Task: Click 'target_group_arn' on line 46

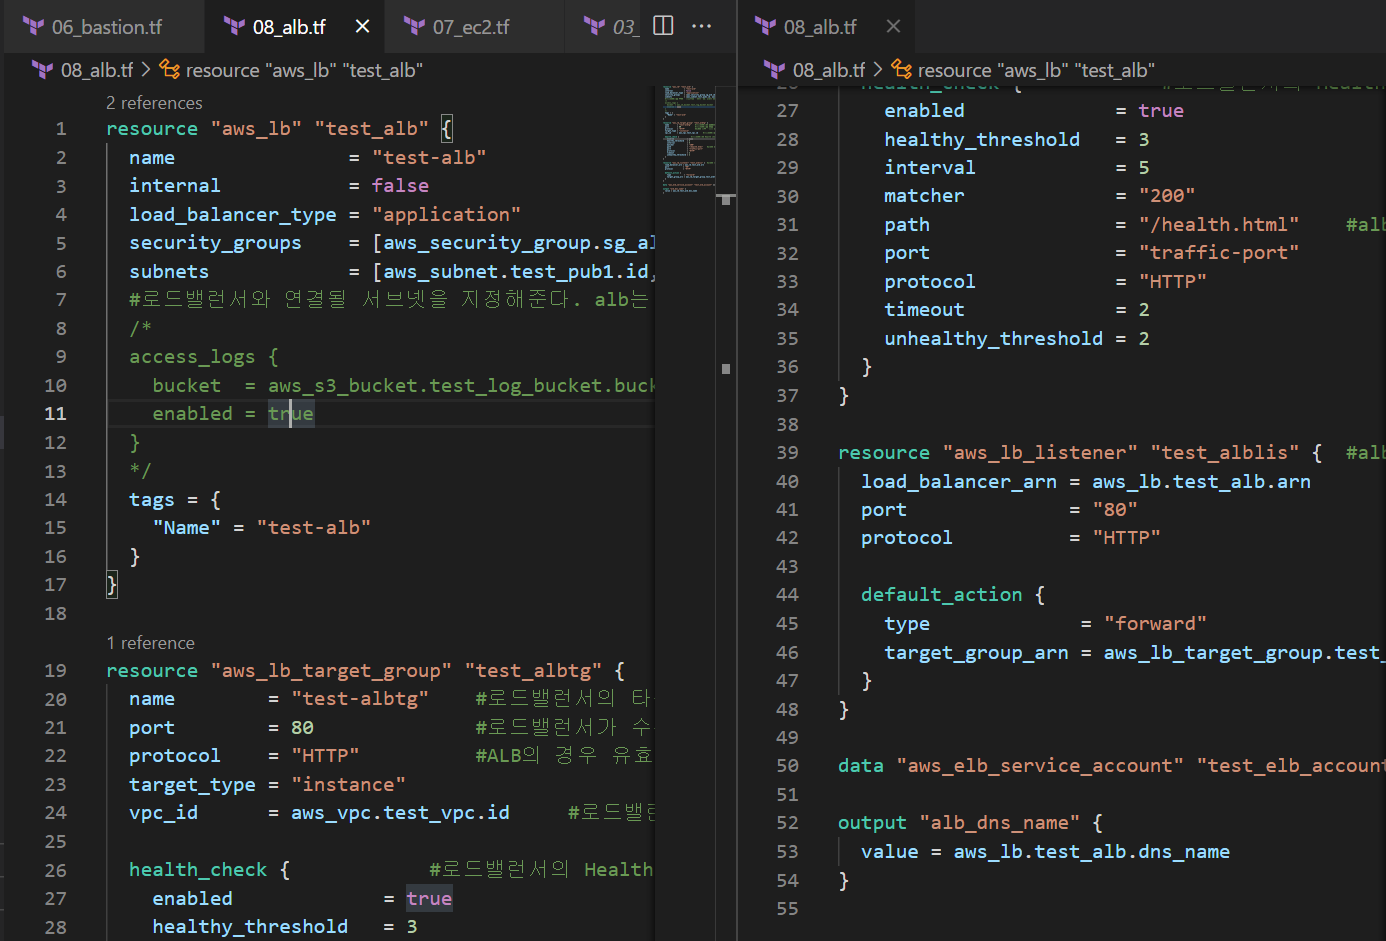Action: pyautogui.click(x=976, y=653)
